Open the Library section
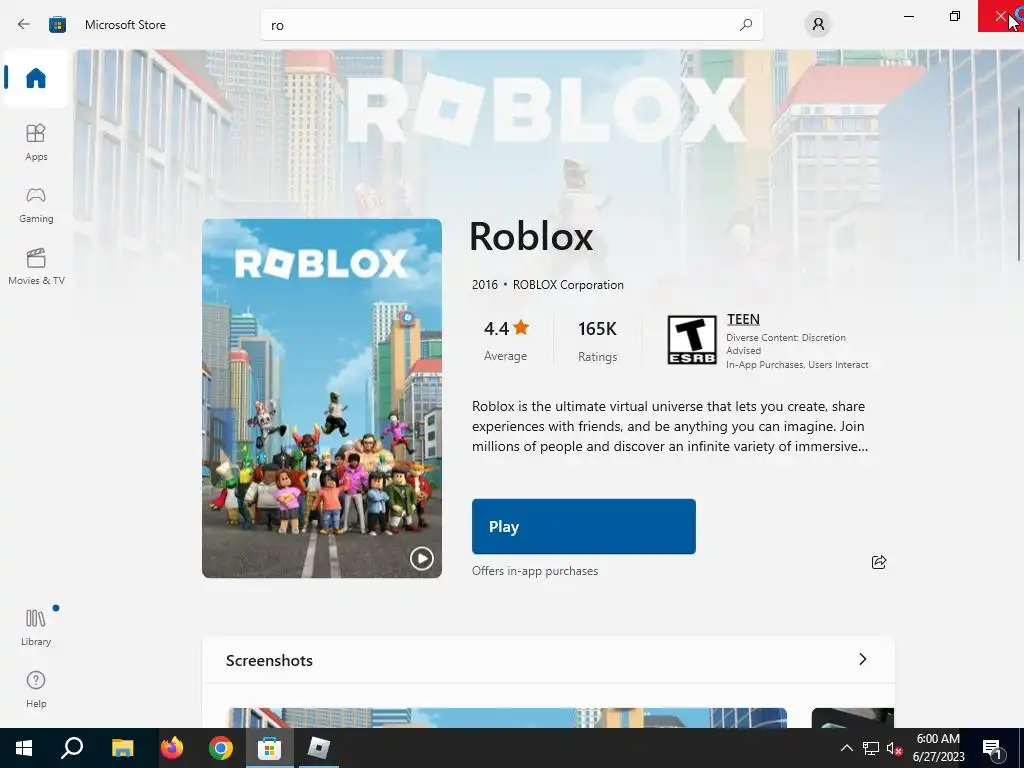Viewport: 1024px width, 768px height. [36, 627]
